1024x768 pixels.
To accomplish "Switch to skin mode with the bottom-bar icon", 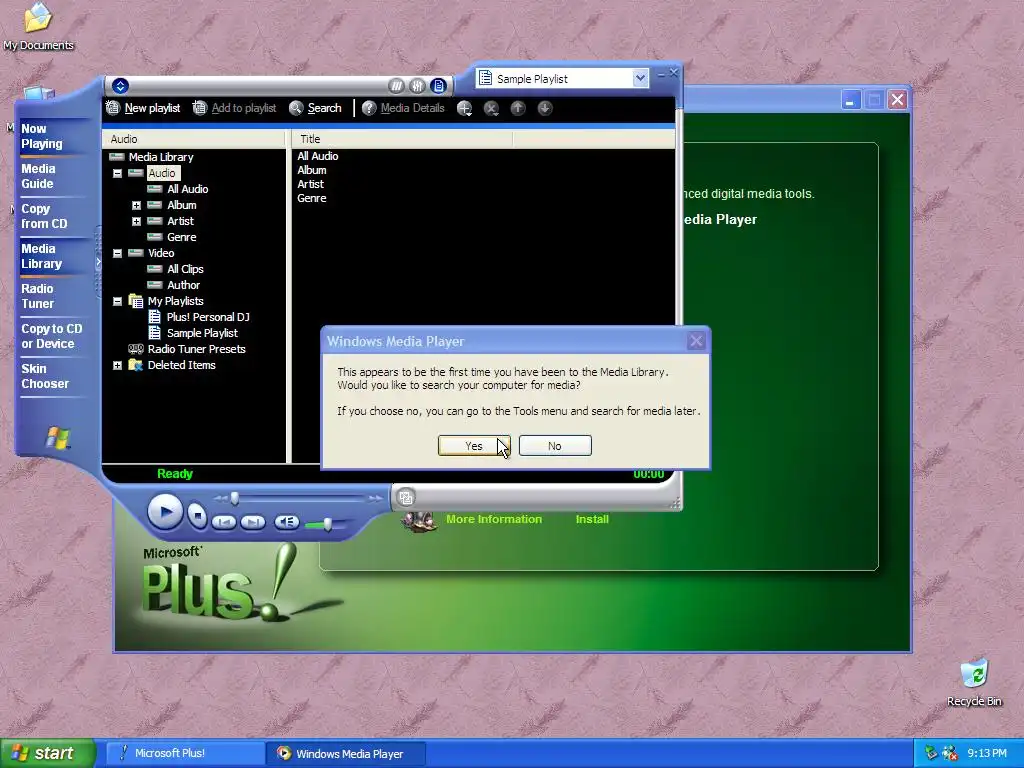I will coord(406,498).
